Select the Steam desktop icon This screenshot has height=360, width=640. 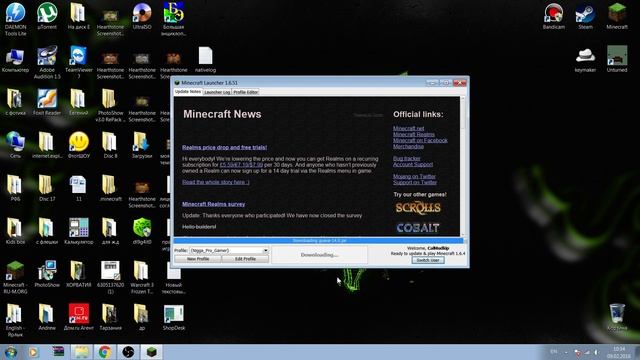click(x=585, y=16)
